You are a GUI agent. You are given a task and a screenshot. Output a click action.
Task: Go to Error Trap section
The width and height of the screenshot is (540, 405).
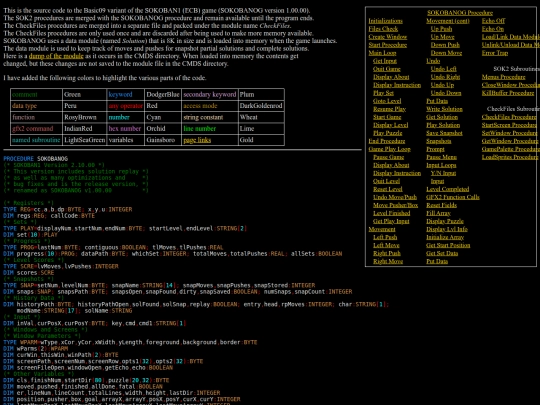coord(495,53)
